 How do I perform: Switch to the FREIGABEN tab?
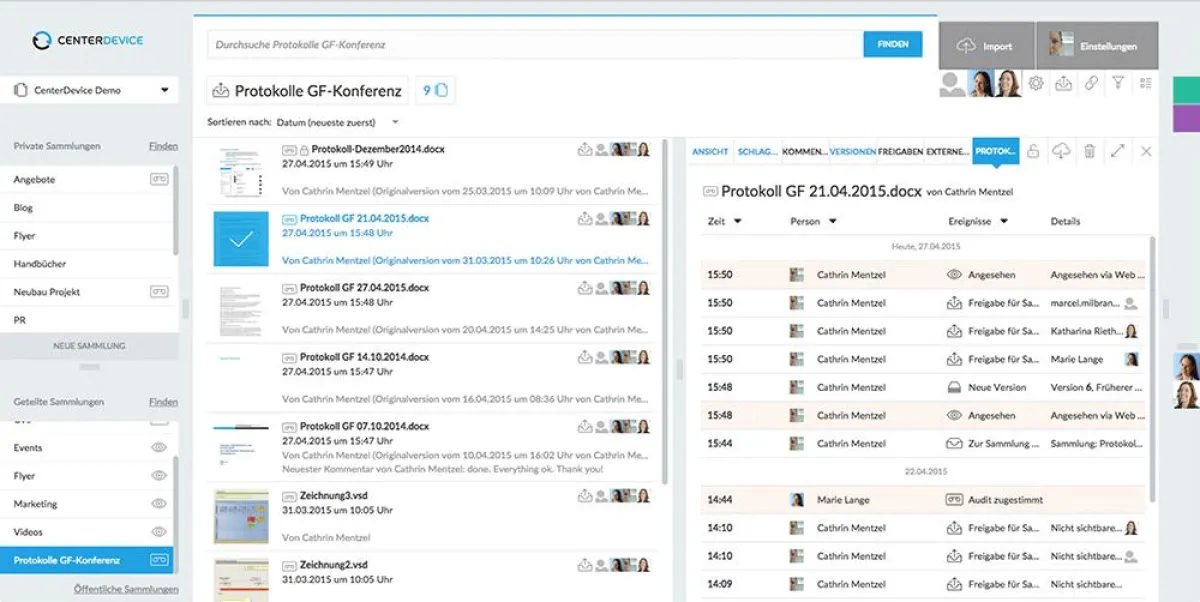coord(901,151)
